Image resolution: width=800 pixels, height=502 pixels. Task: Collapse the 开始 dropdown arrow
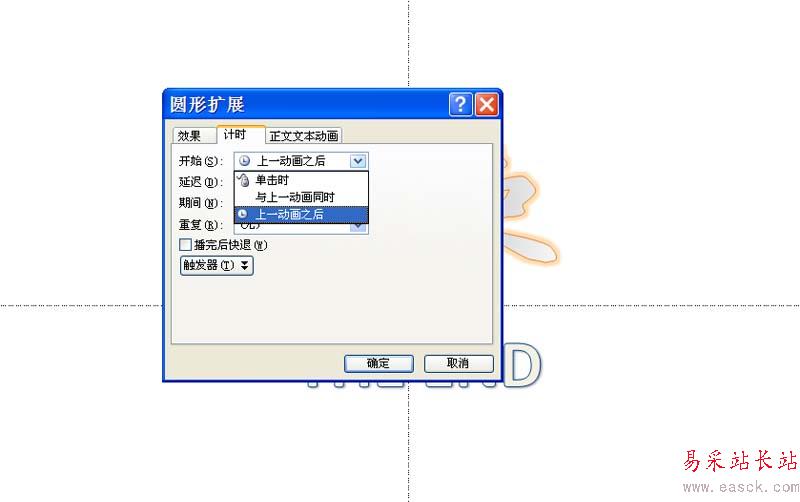pyautogui.click(x=358, y=161)
